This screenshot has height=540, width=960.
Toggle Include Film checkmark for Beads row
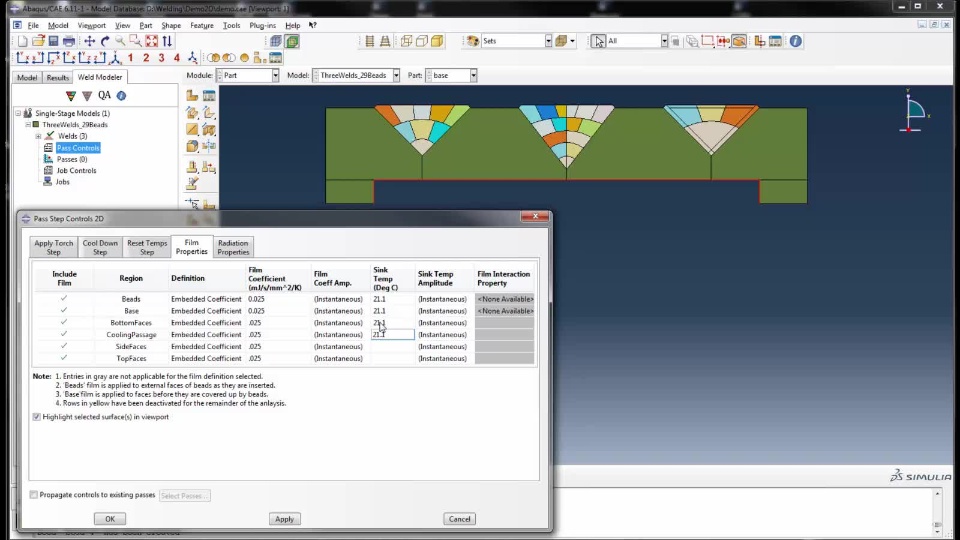pos(64,299)
